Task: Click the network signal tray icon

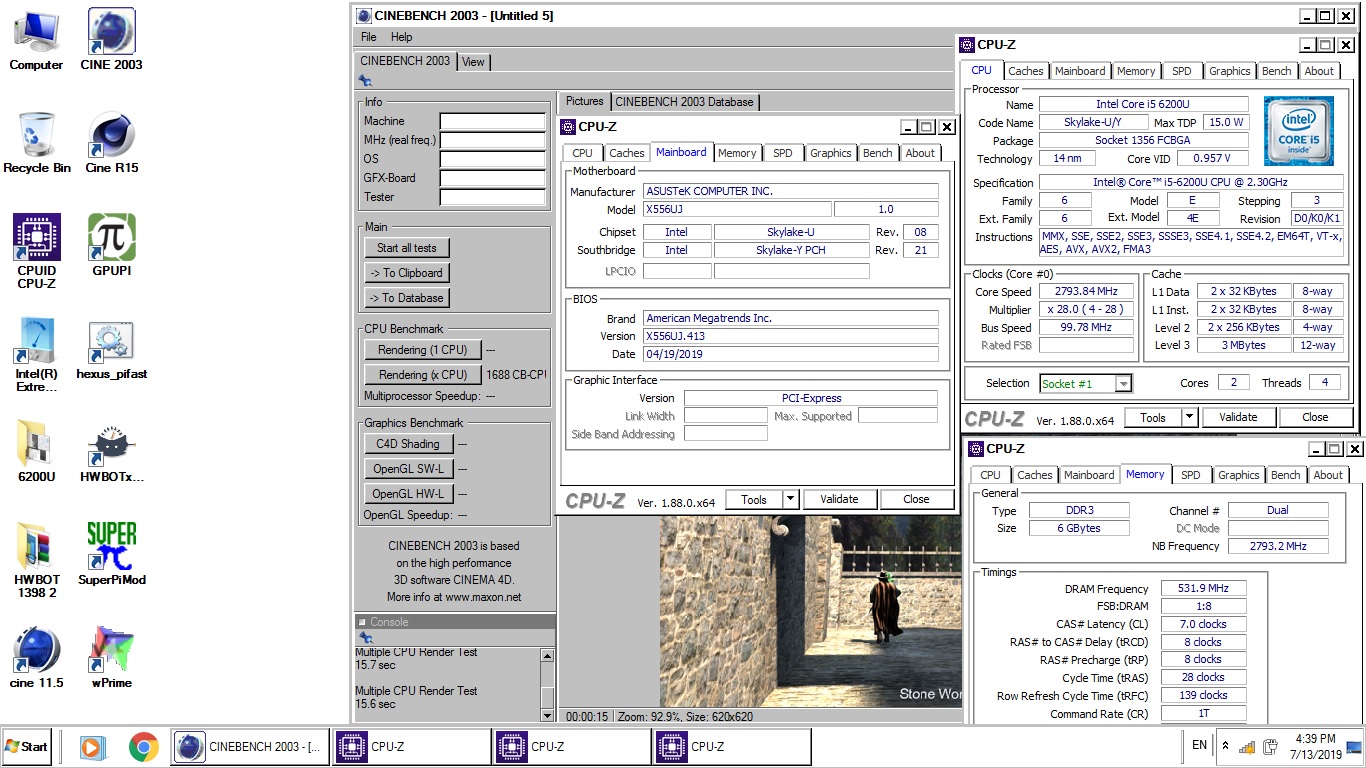Action: coord(1247,746)
